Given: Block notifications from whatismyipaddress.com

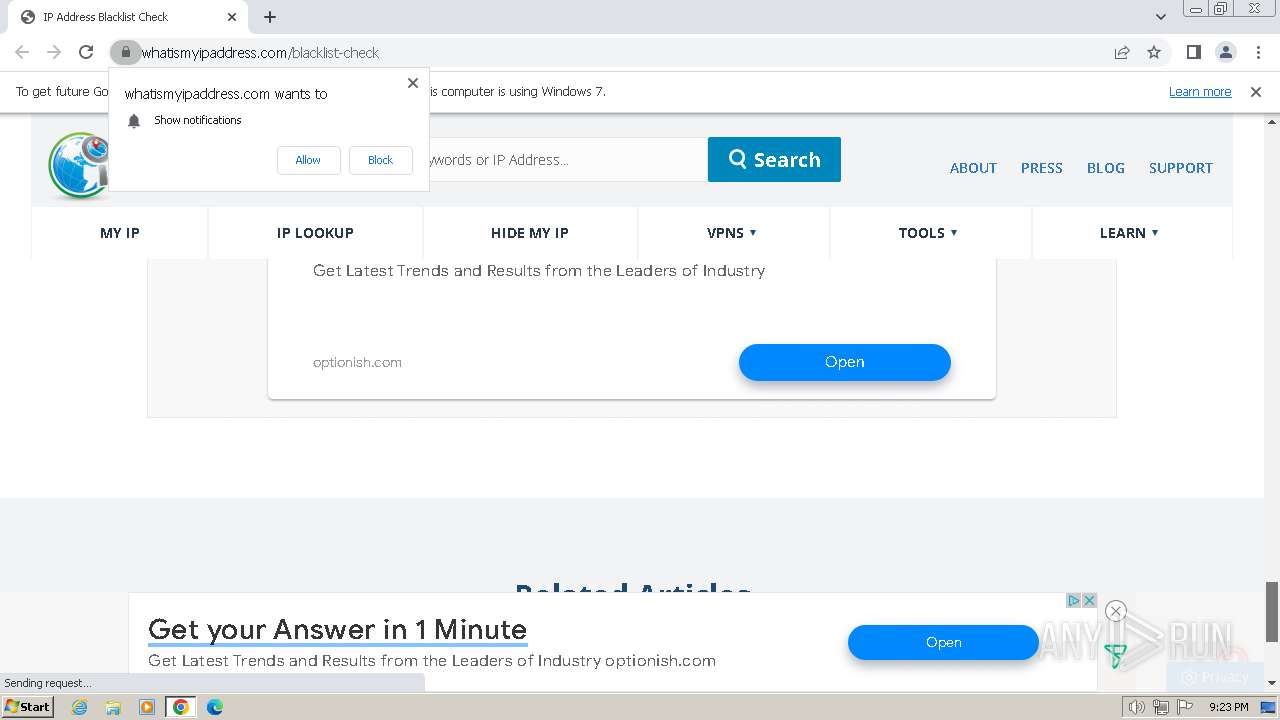Looking at the screenshot, I should pos(380,160).
